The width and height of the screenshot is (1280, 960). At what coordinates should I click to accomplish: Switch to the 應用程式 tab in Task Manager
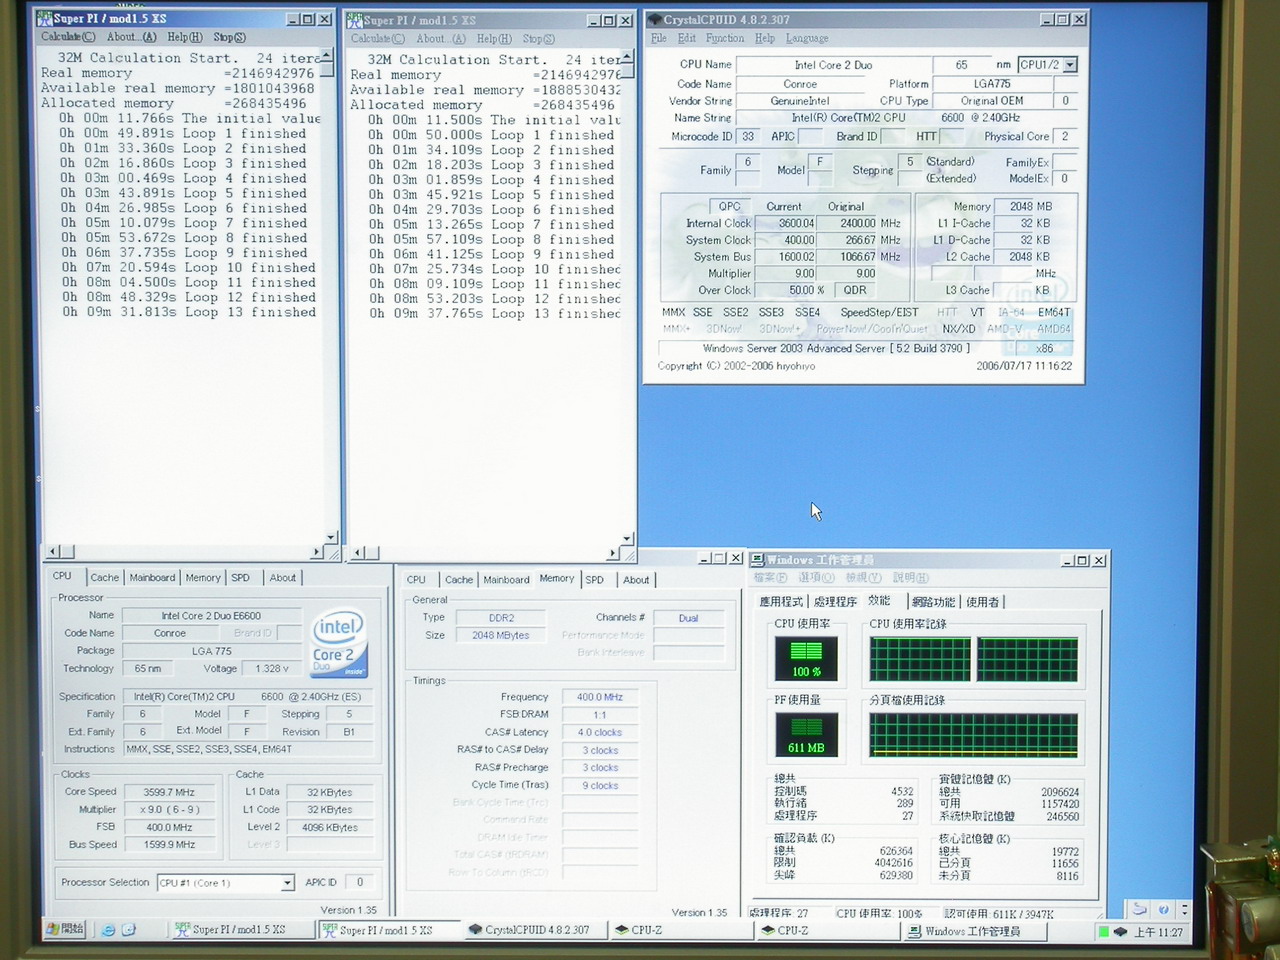click(781, 602)
